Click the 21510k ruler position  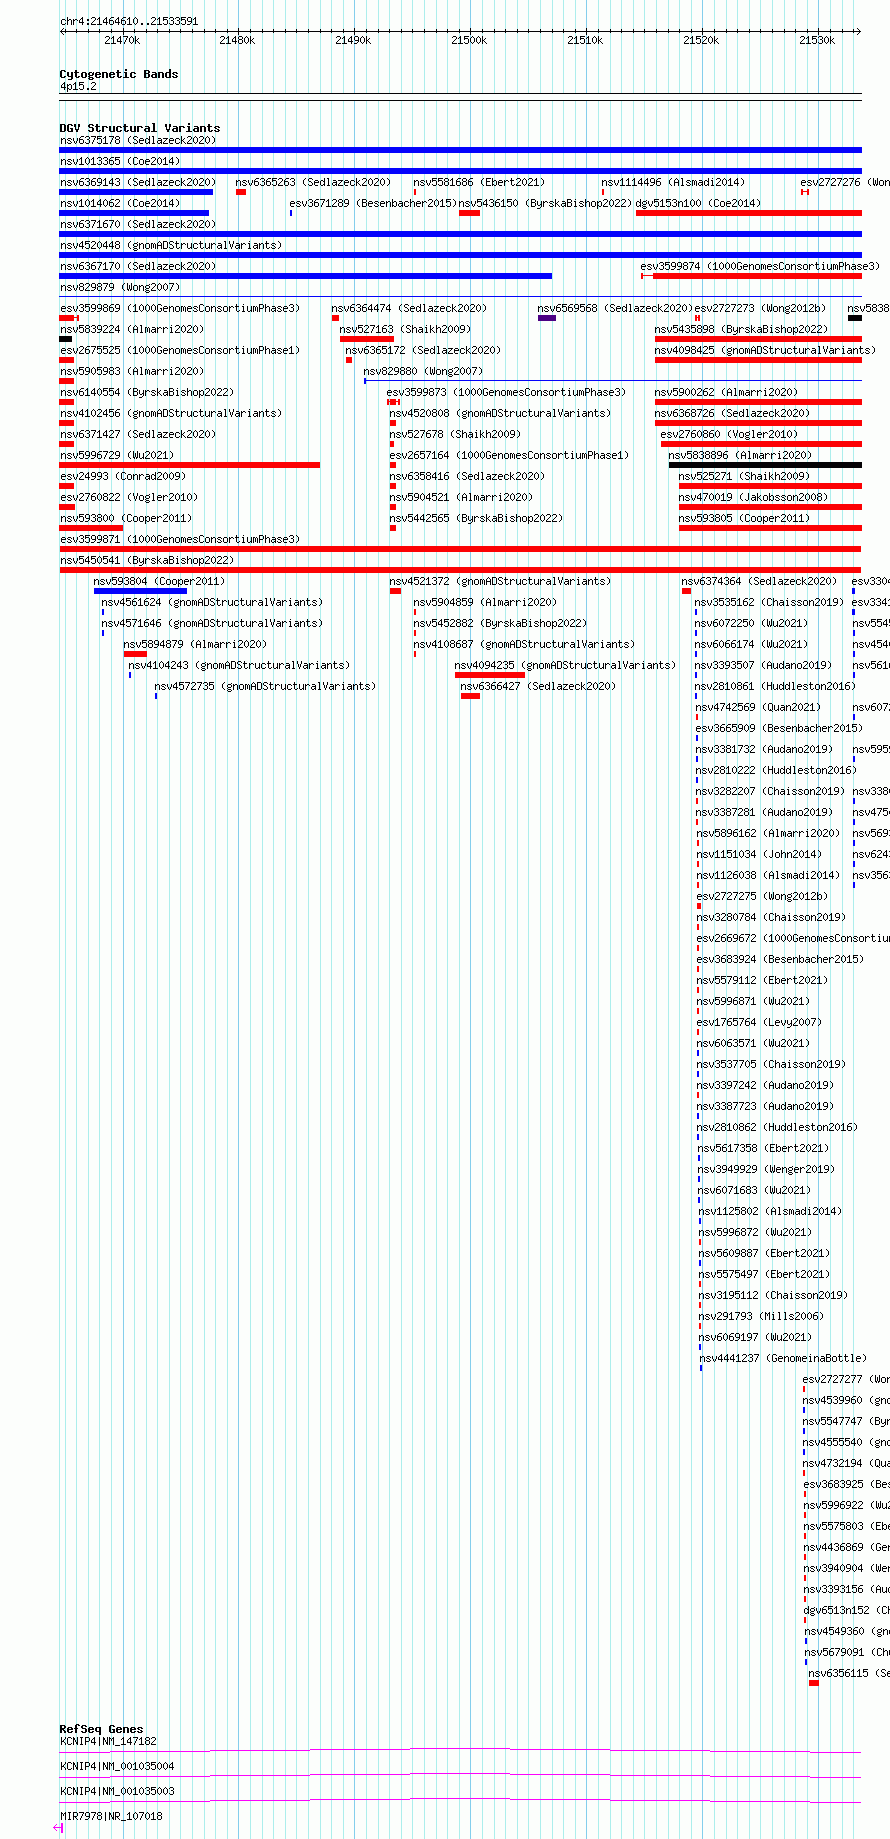tap(585, 40)
